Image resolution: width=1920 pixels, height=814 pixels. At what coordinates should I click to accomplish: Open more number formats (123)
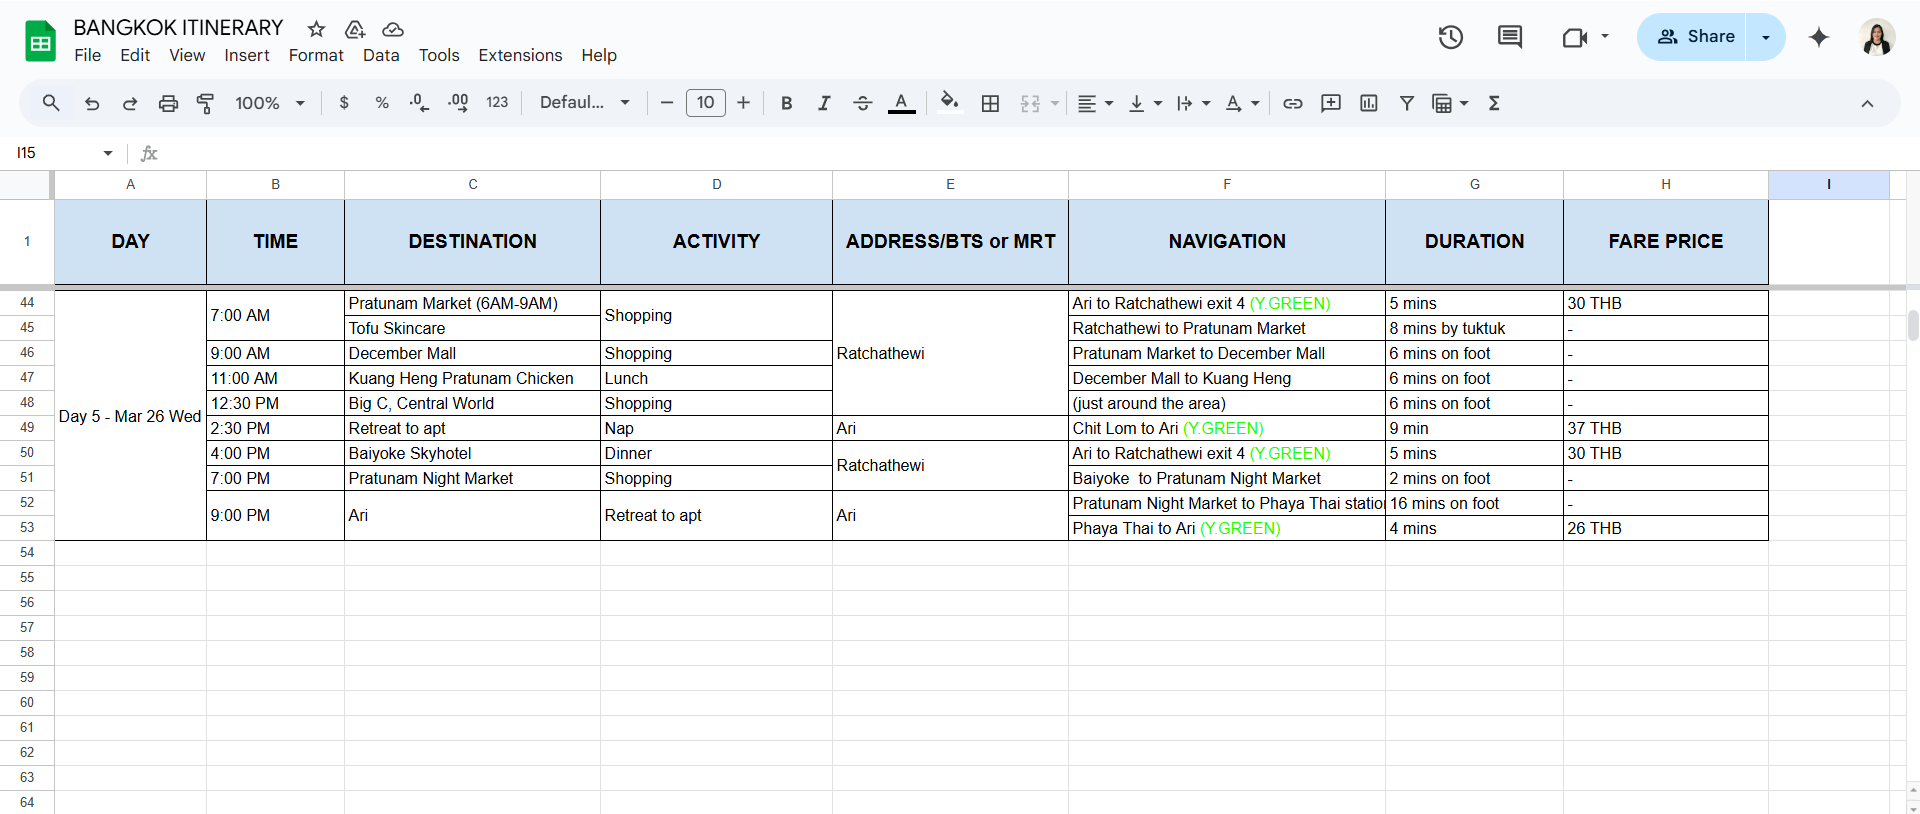pyautogui.click(x=497, y=103)
